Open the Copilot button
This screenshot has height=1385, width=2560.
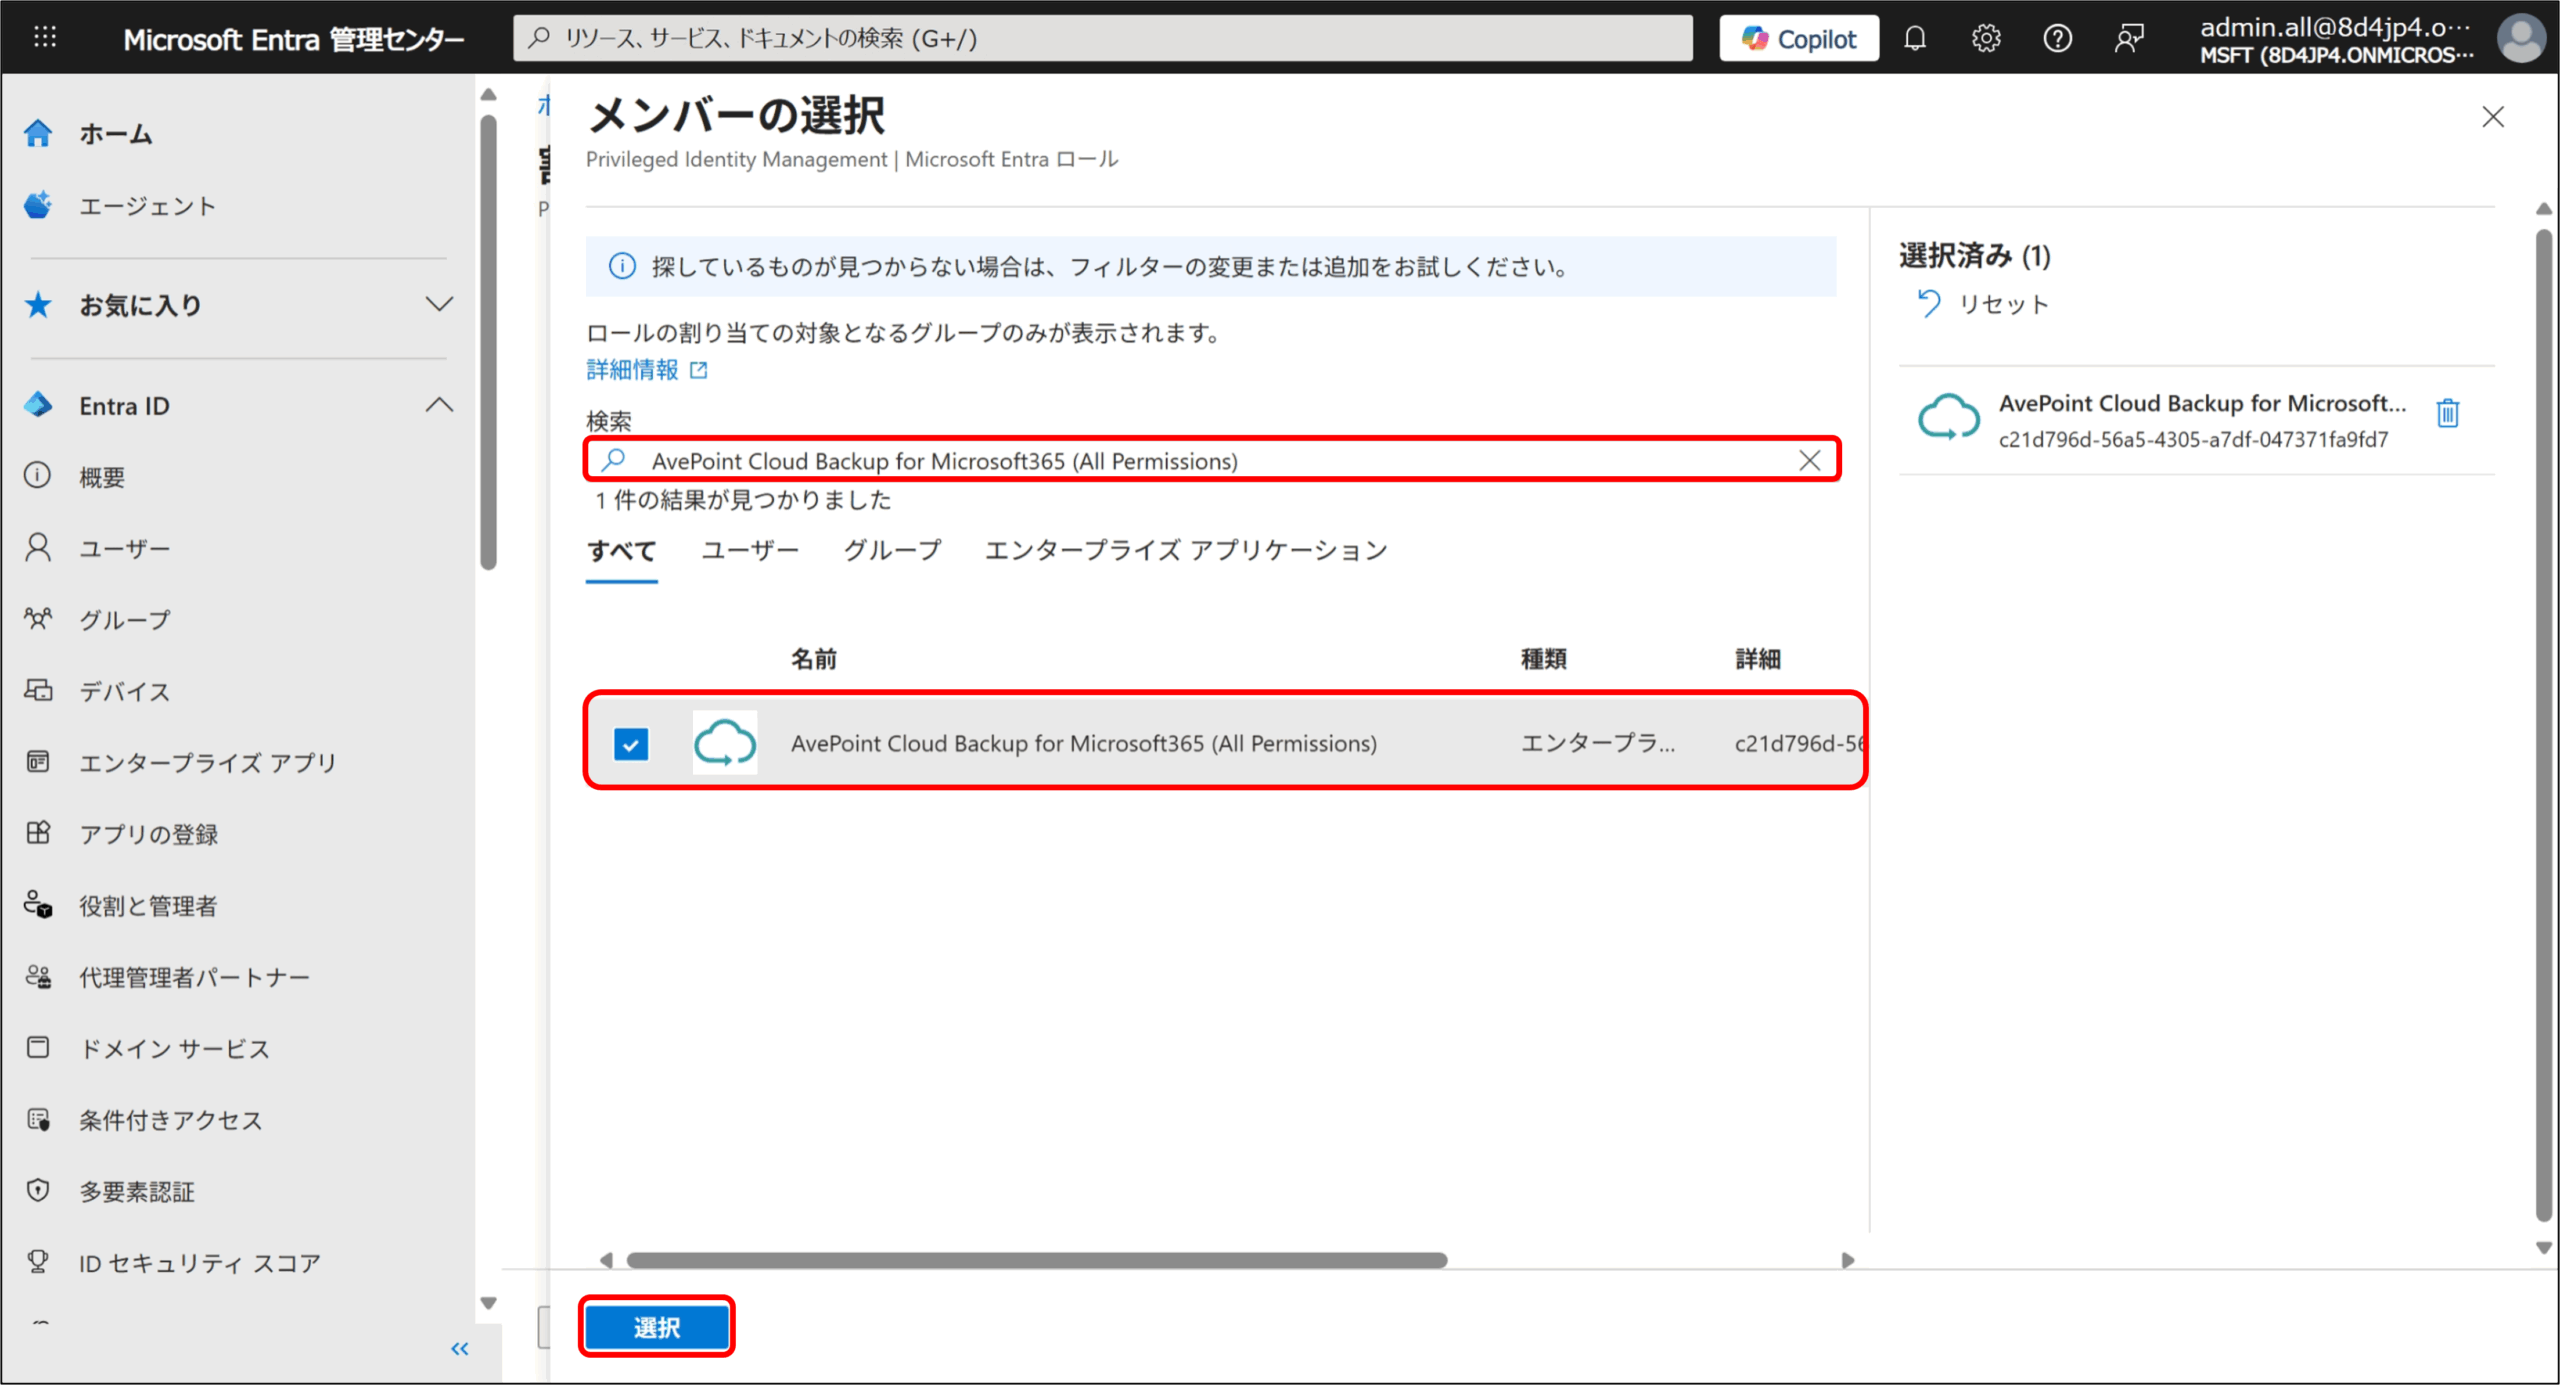(x=1798, y=39)
